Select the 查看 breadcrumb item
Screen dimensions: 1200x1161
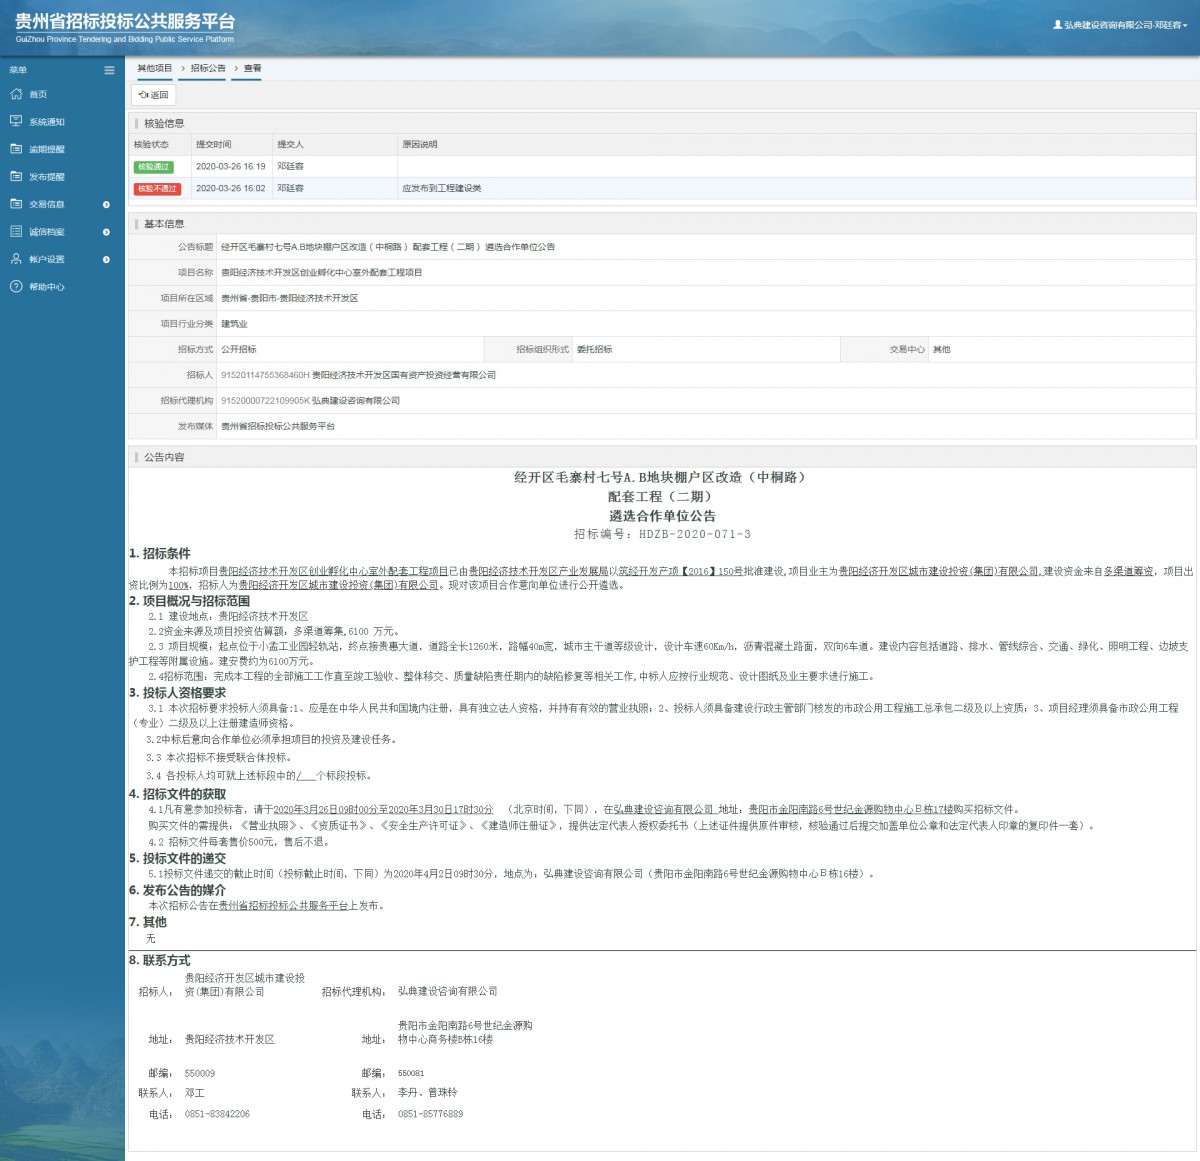pyautogui.click(x=252, y=68)
